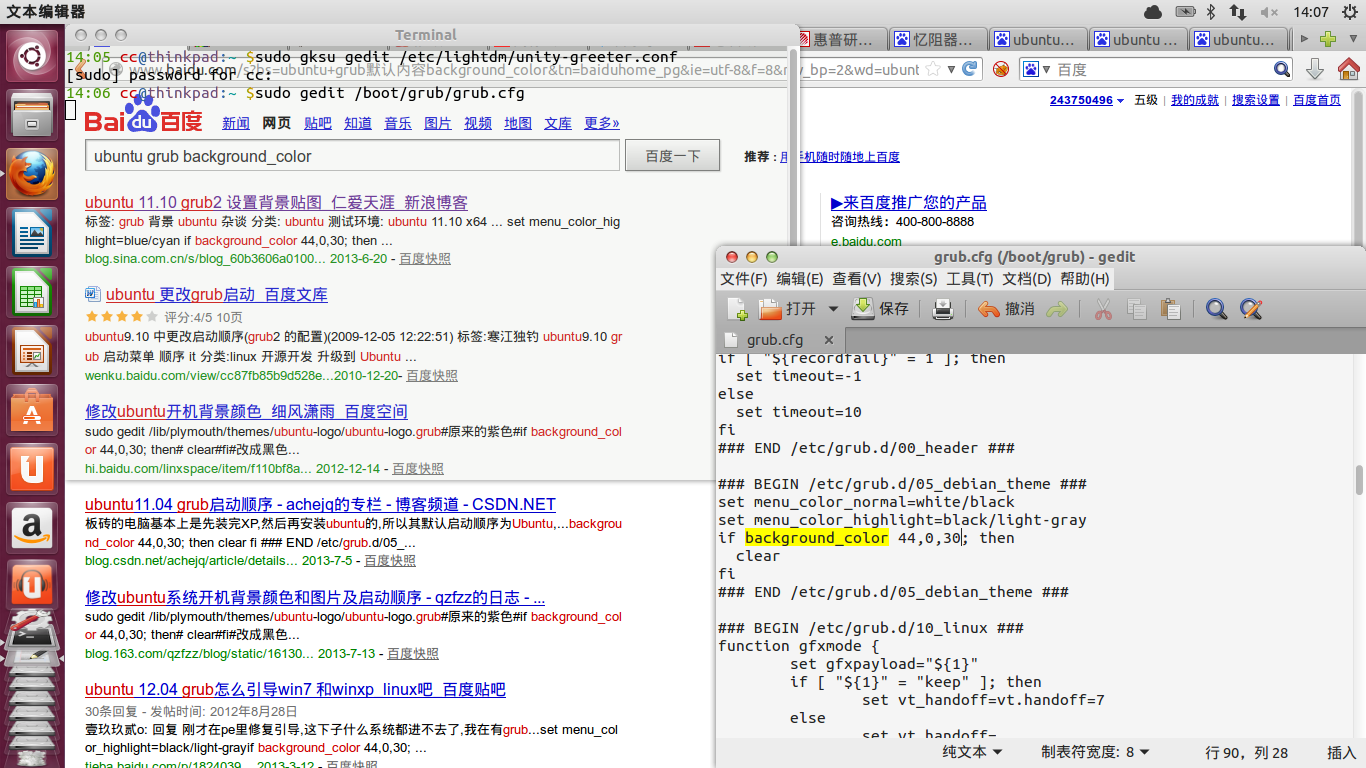Screen dimensions: 1366x768
Task: Go to the Firefox home page
Action: click(x=1348, y=69)
